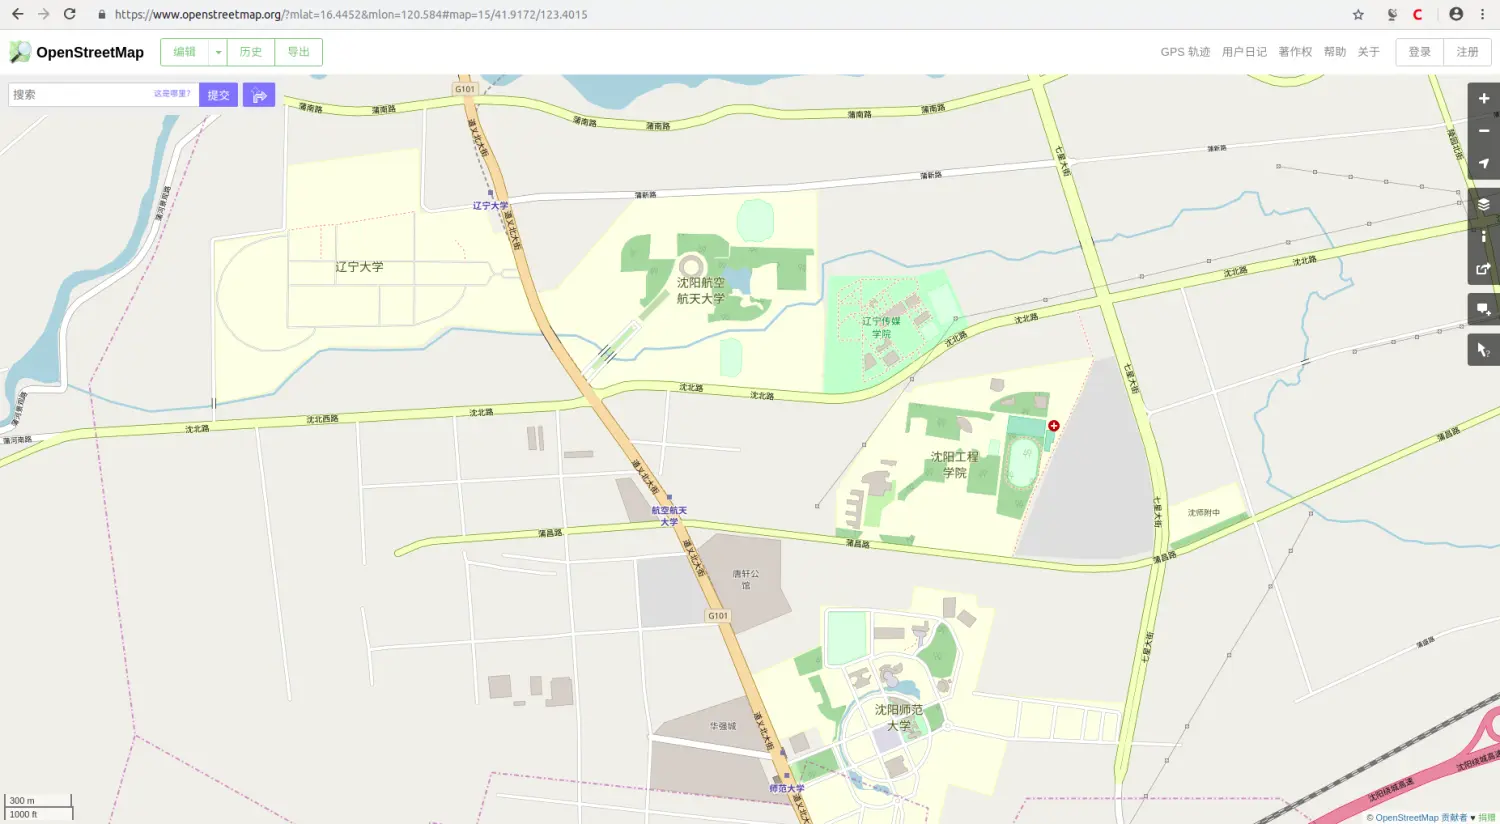Show my location using the arrow control
The image size is (1500, 824).
[1483, 163]
